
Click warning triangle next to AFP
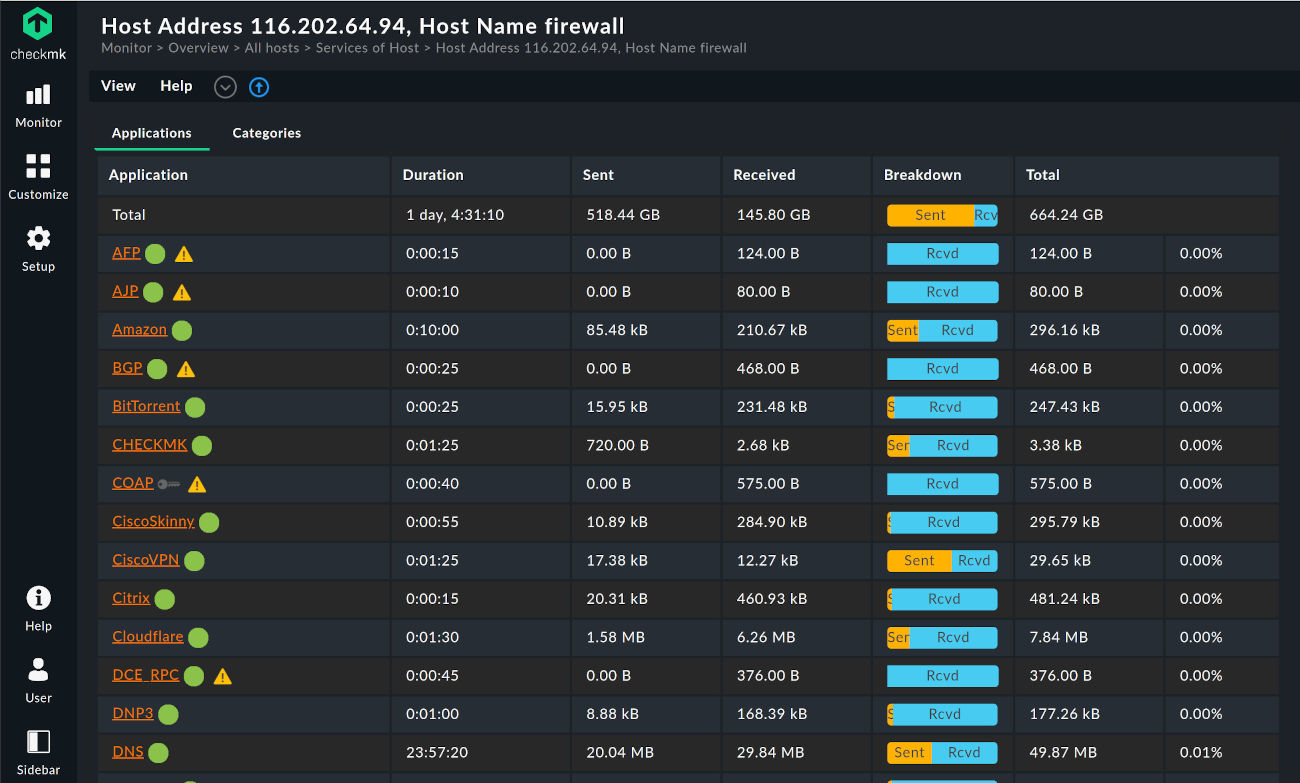click(184, 254)
